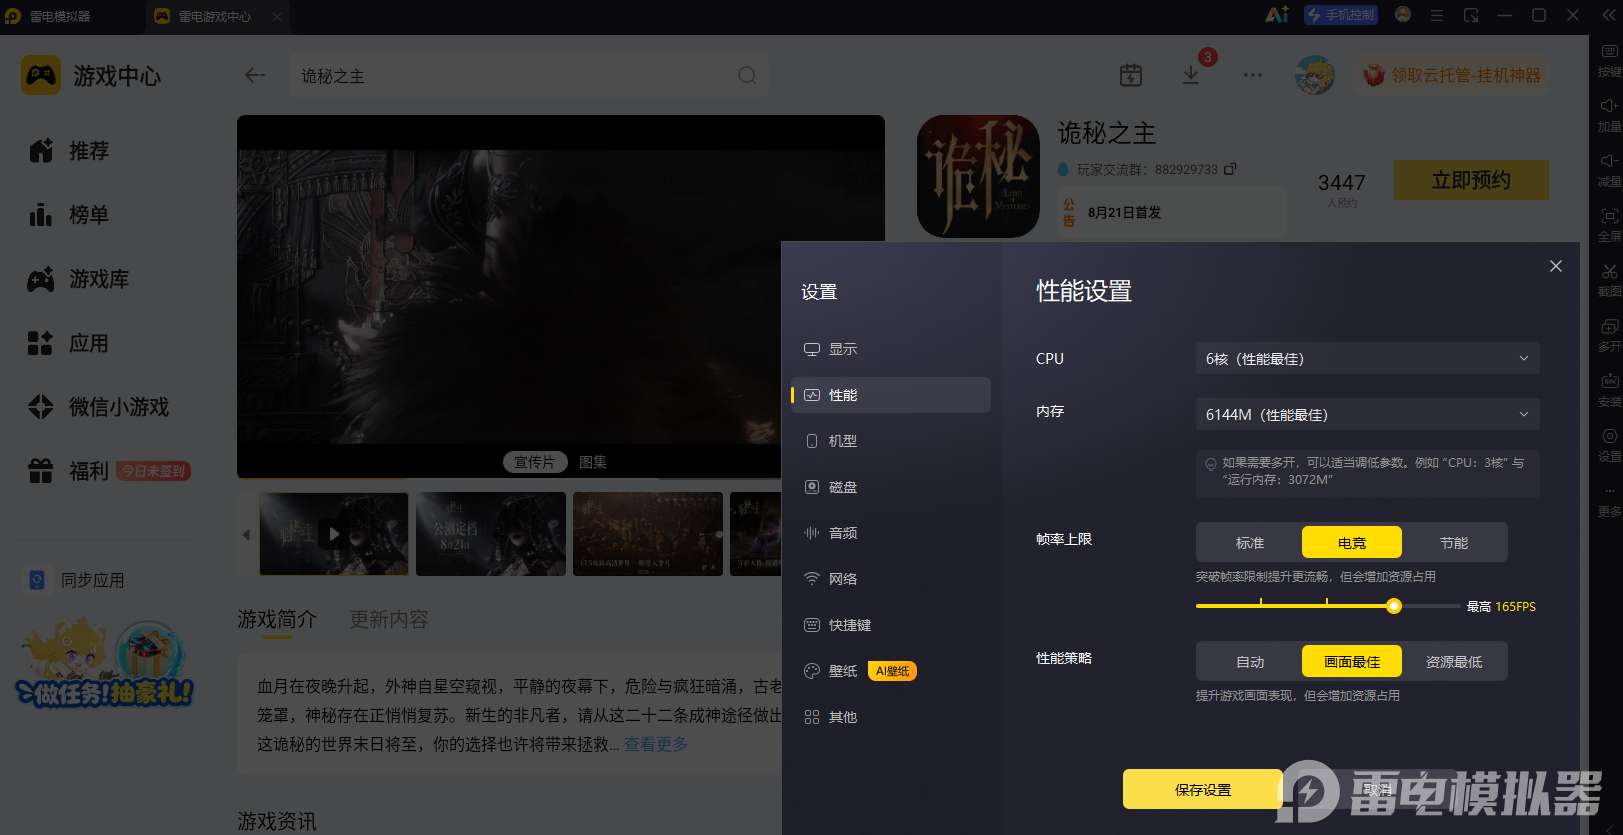Click the FPS limit slider handle
The width and height of the screenshot is (1623, 835).
click(1393, 606)
